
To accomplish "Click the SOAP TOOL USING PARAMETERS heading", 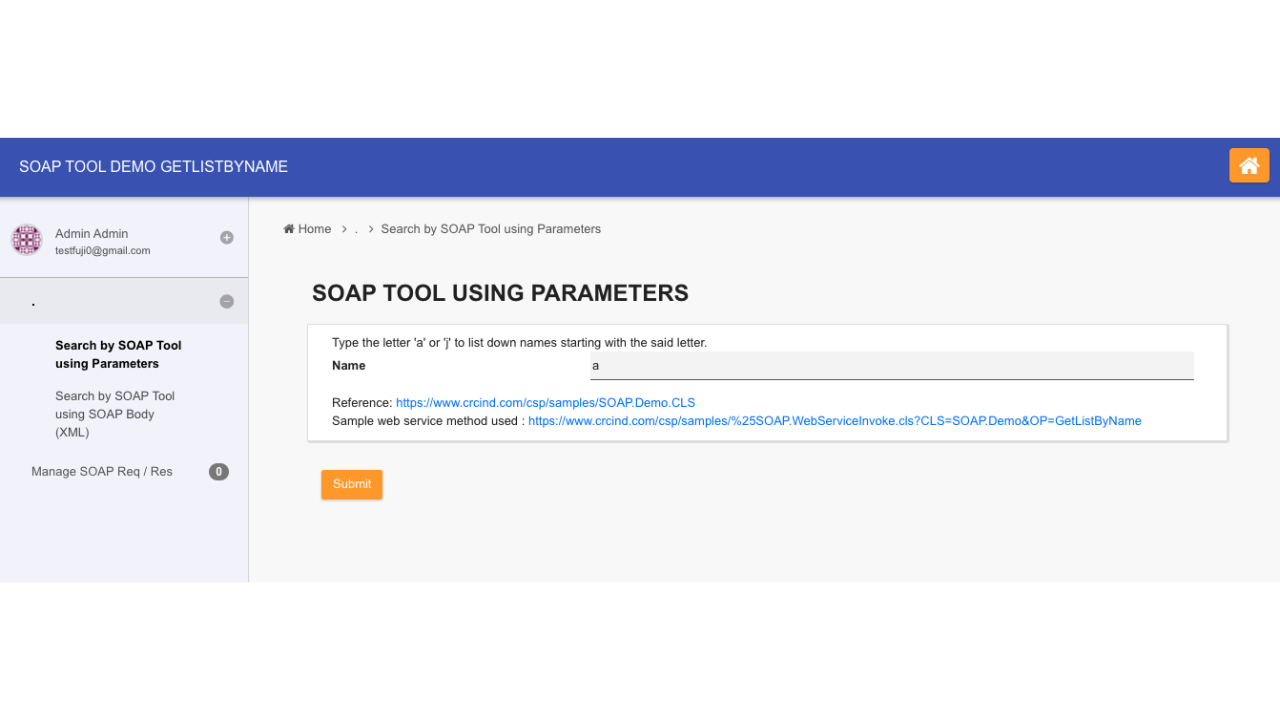I will [x=500, y=293].
